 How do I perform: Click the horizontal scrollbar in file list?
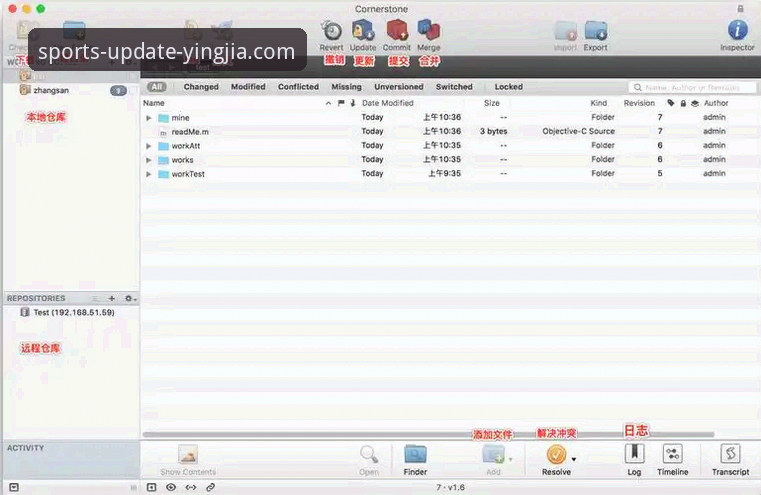pyautogui.click(x=429, y=435)
